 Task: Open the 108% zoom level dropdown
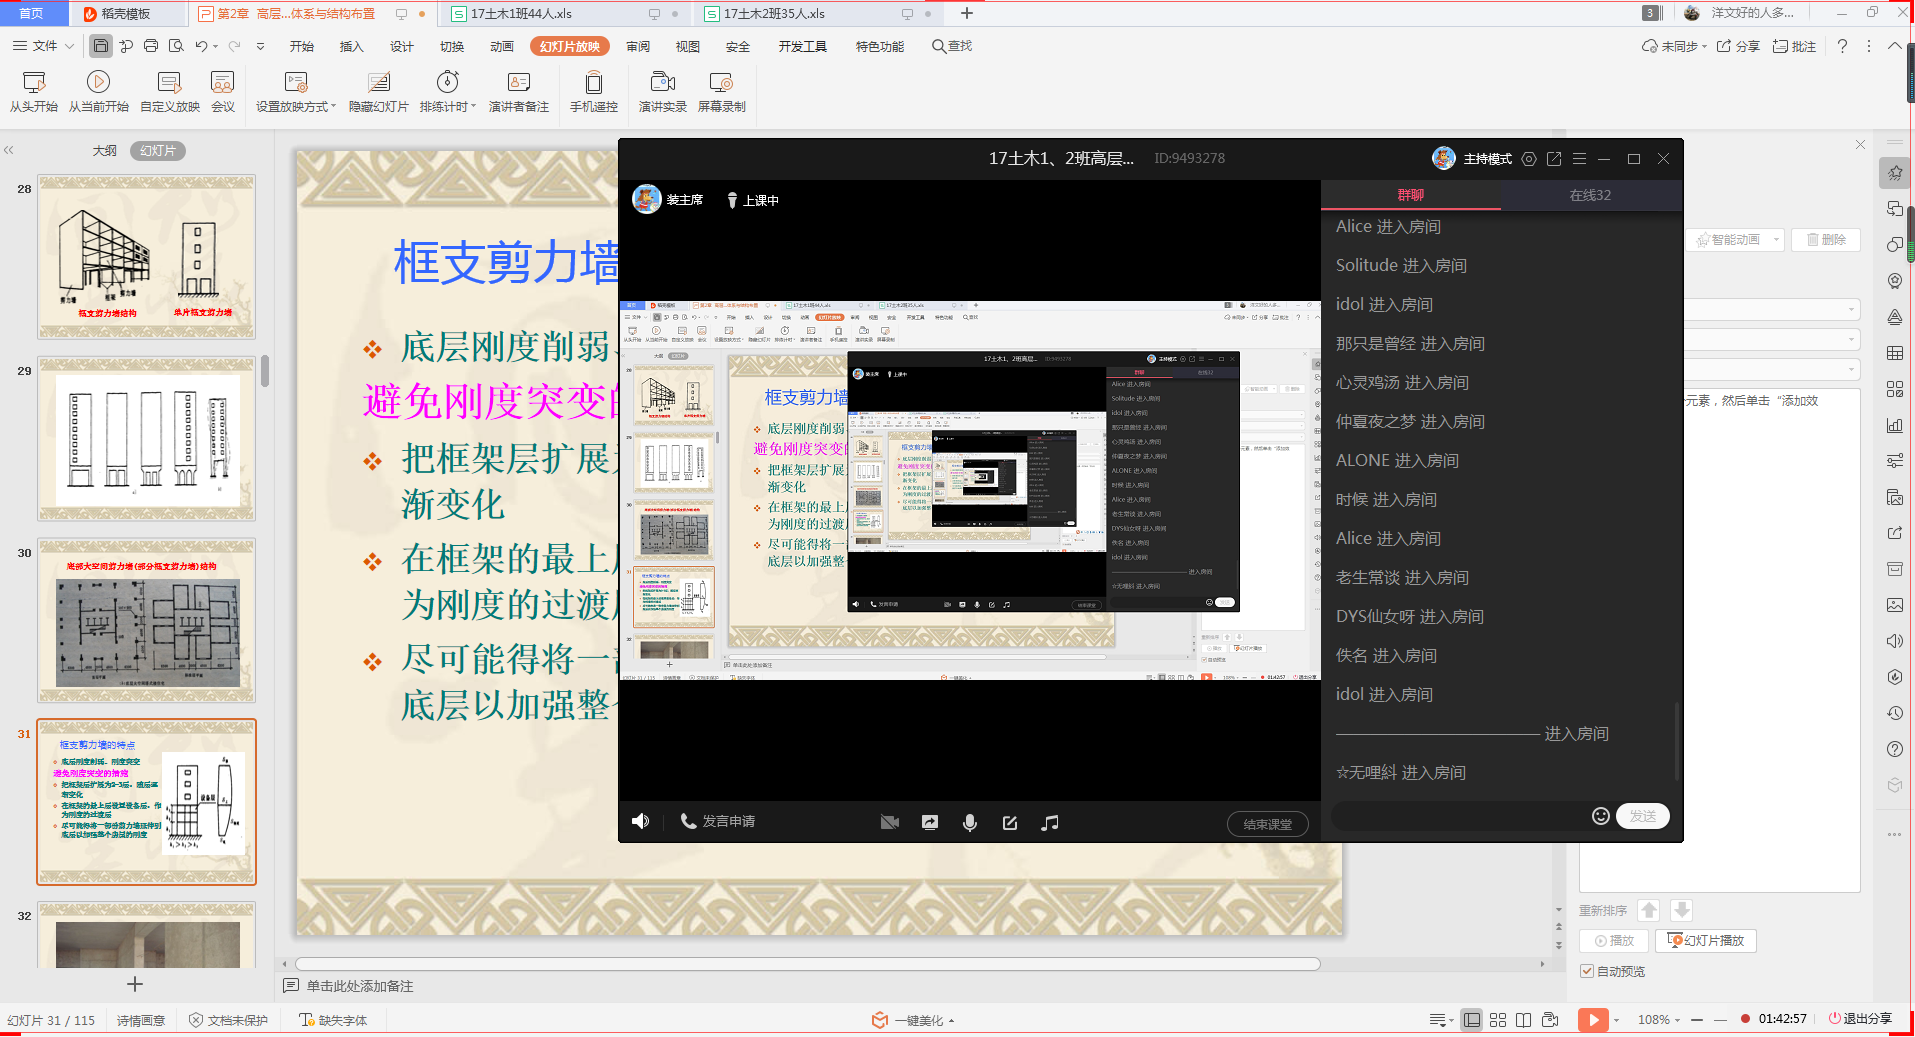[1677, 1020]
